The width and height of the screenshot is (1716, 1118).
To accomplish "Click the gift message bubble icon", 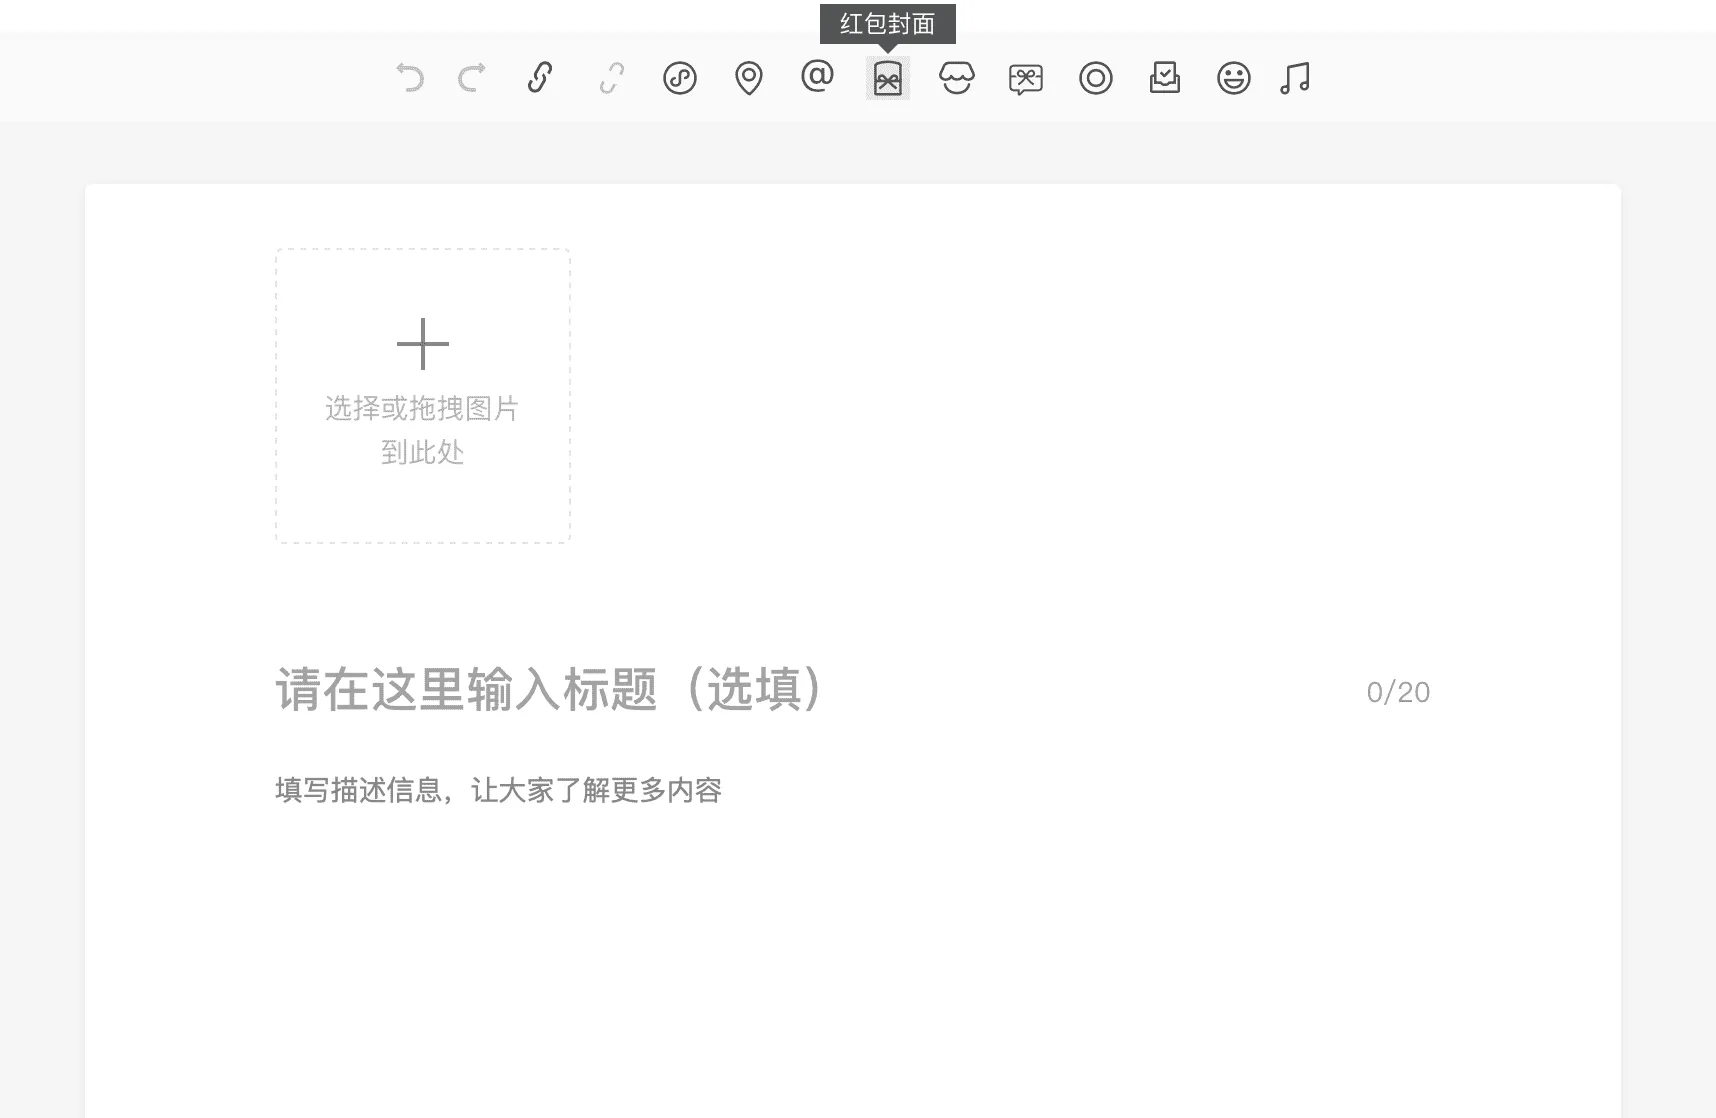I will click(1026, 77).
